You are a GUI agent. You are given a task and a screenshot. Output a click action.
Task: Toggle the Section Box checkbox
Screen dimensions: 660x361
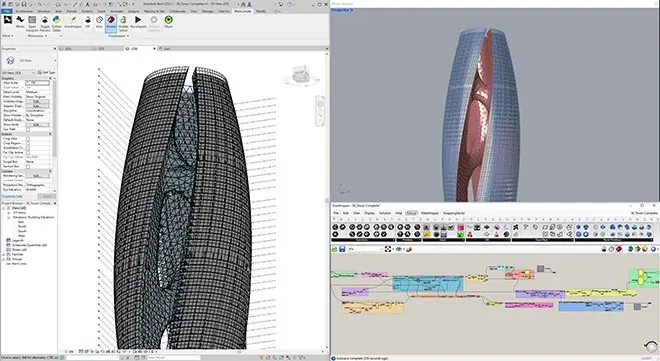[28, 166]
